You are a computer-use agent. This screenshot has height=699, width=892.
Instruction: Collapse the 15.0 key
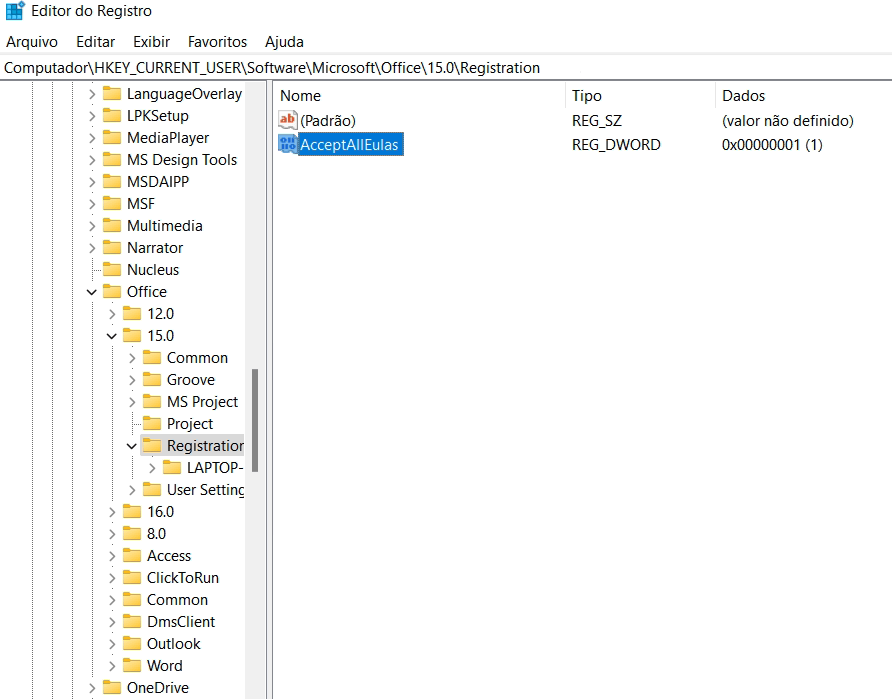(x=112, y=336)
